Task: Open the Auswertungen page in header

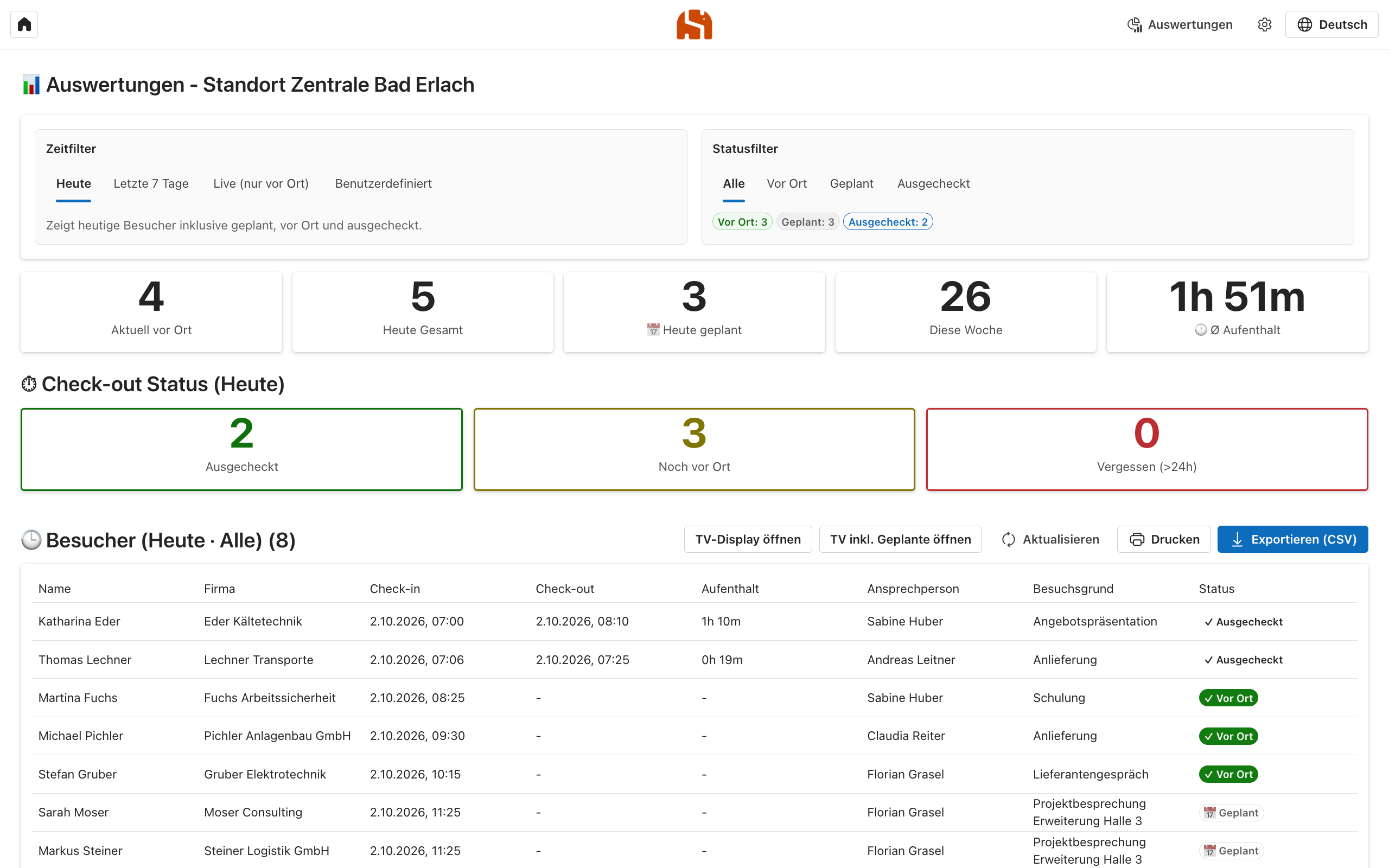Action: (x=1180, y=25)
